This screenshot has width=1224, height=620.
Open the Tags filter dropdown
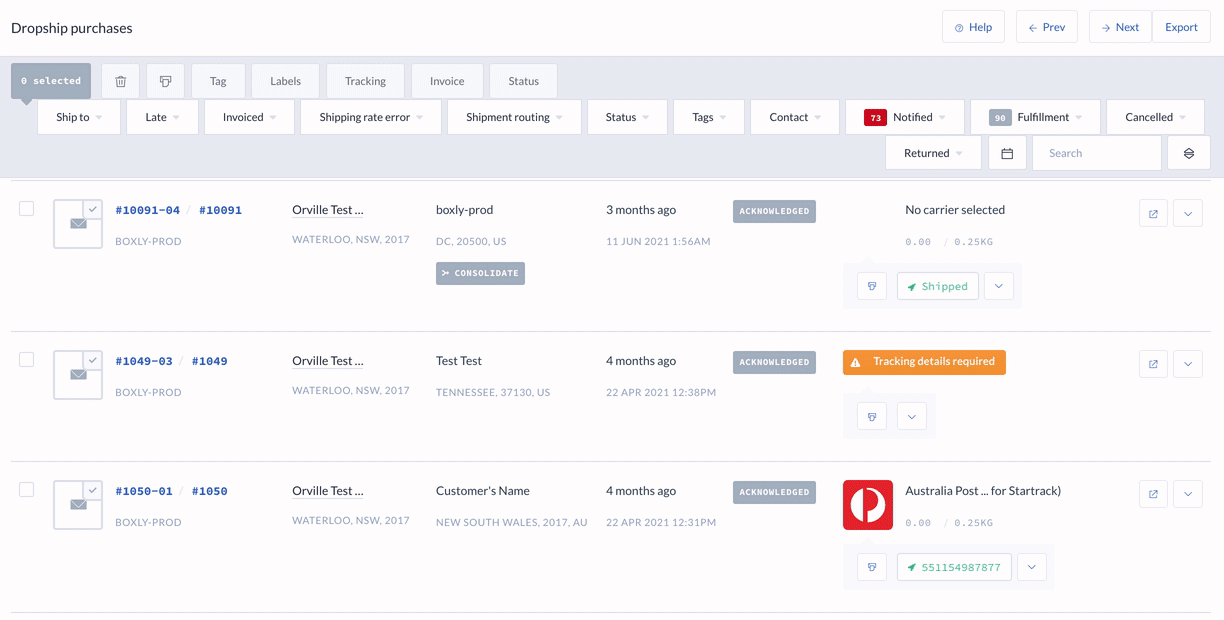[709, 117]
